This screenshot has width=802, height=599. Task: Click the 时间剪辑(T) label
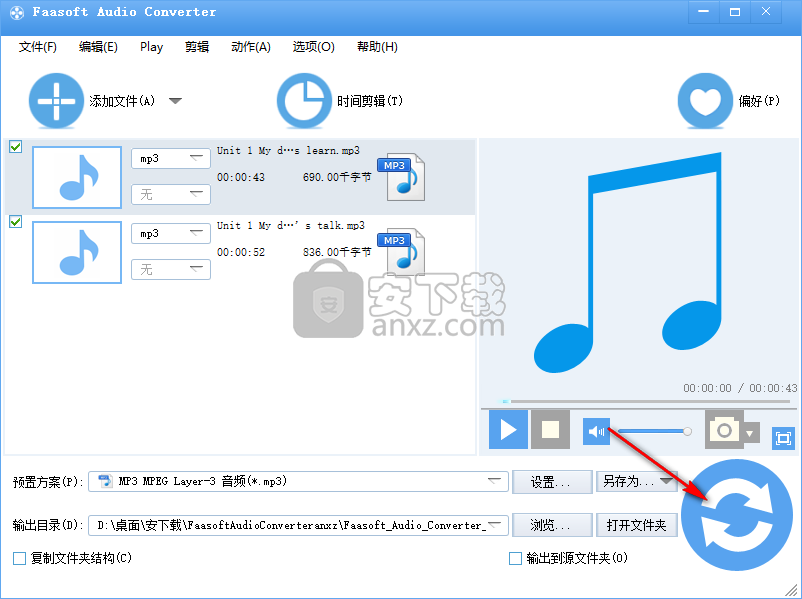[370, 101]
